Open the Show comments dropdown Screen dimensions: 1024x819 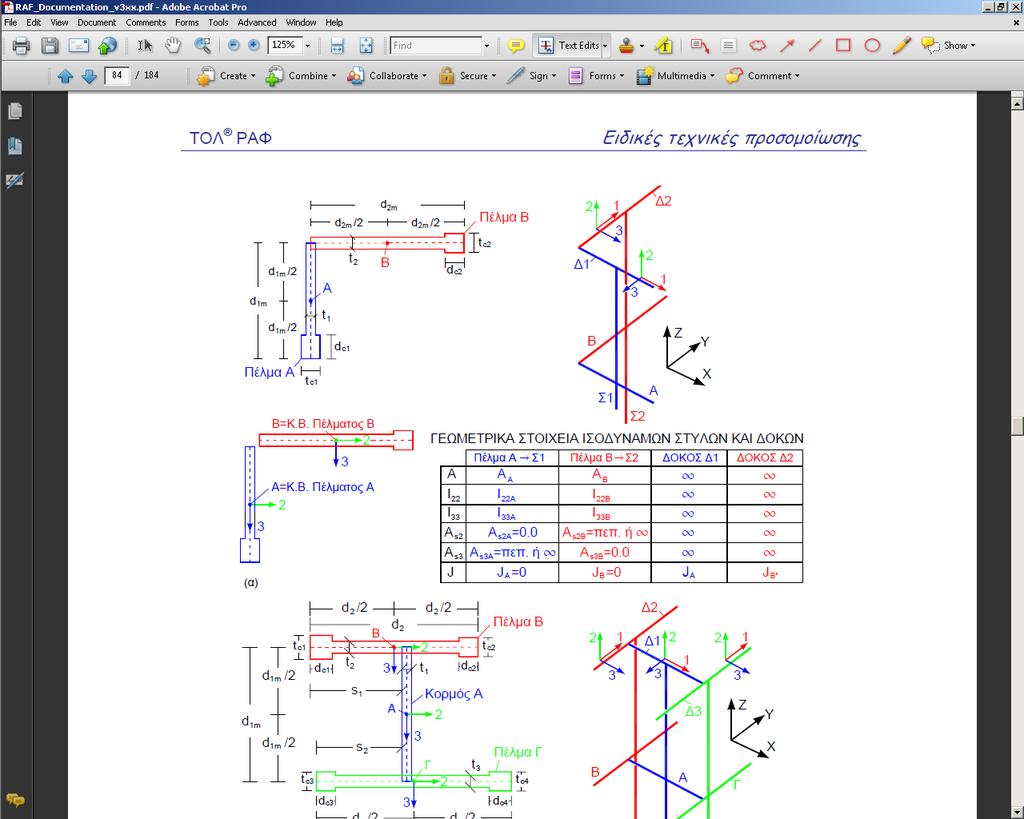click(948, 46)
